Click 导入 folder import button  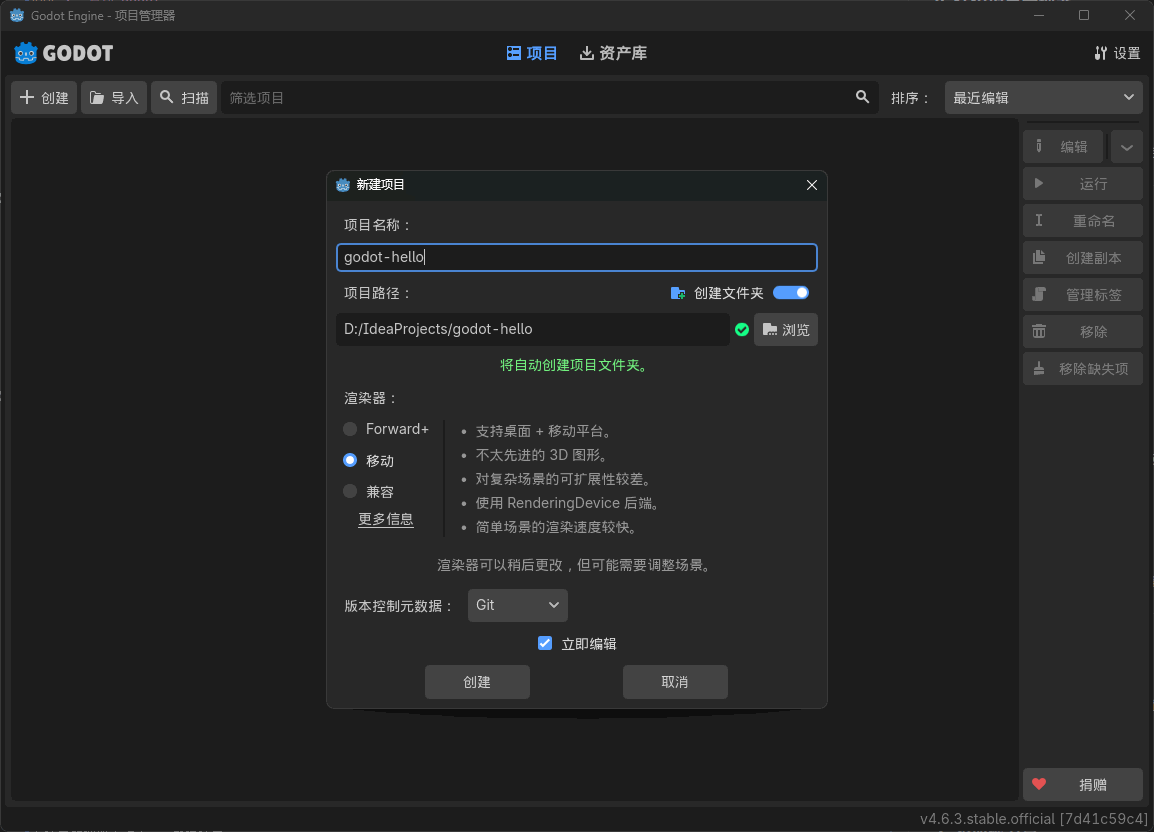pos(114,97)
